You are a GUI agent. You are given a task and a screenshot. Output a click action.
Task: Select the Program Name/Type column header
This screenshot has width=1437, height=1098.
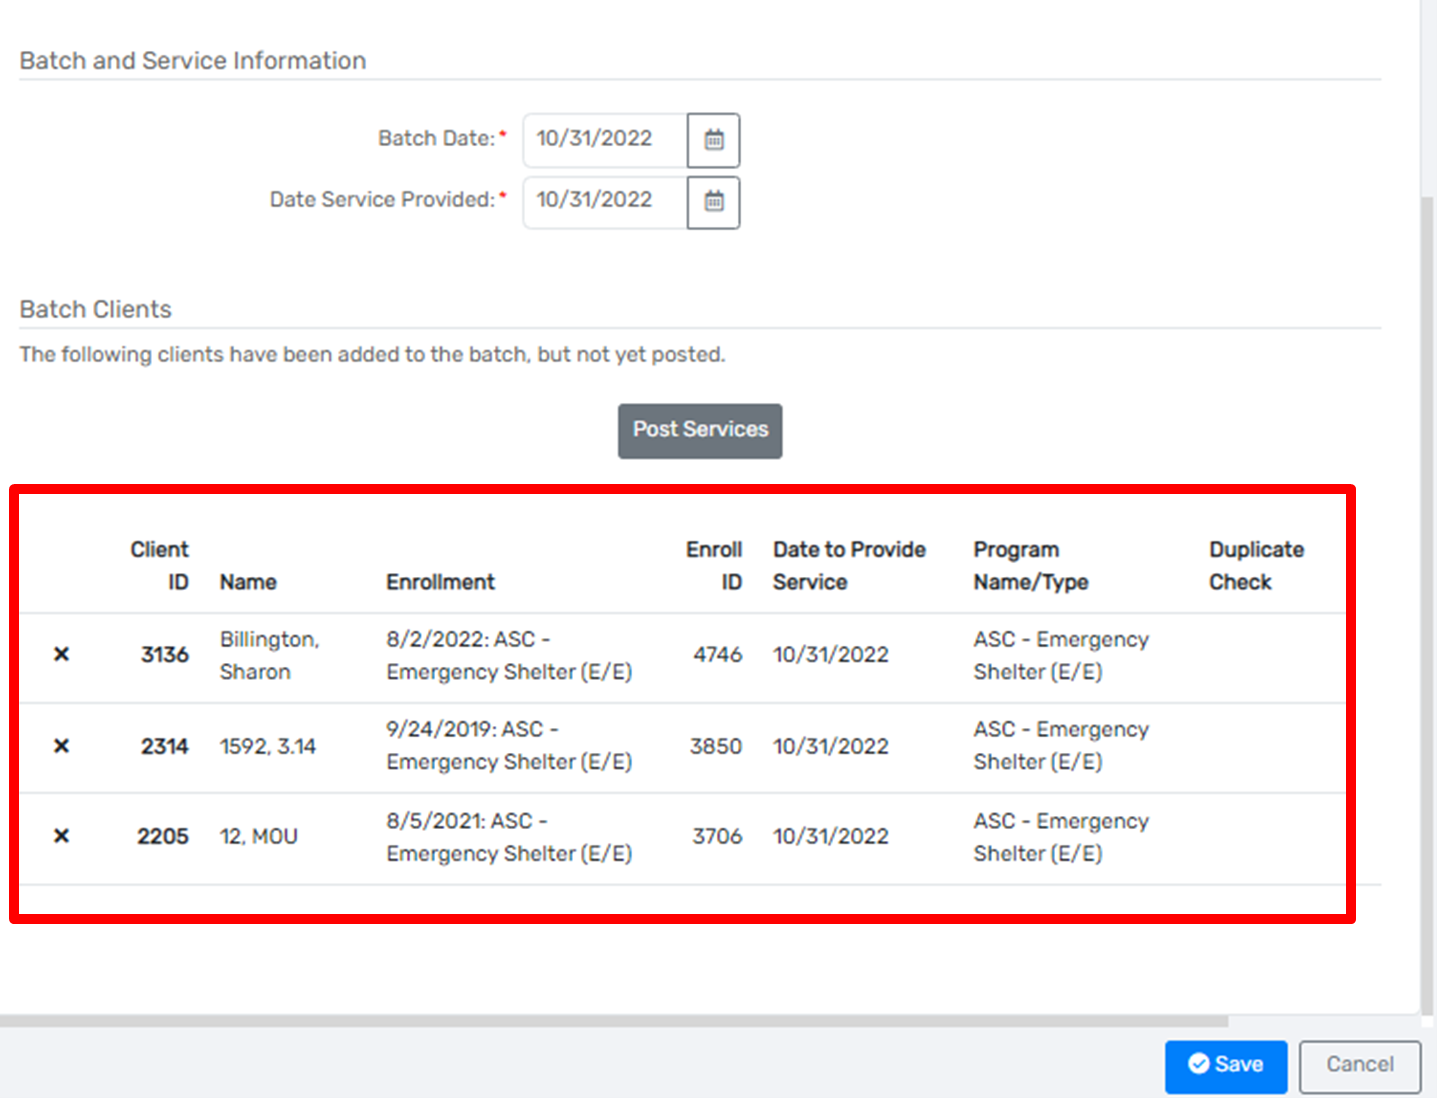1031,565
